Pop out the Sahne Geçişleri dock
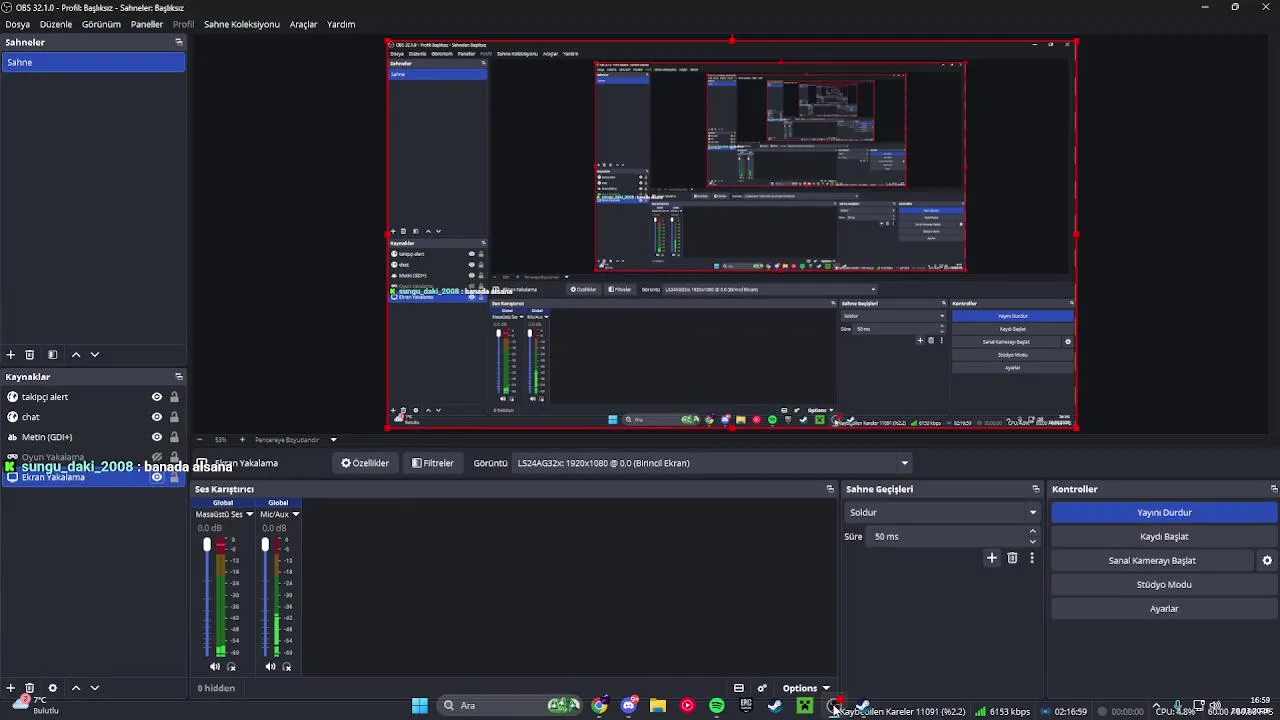This screenshot has height=720, width=1280. coord(1036,489)
